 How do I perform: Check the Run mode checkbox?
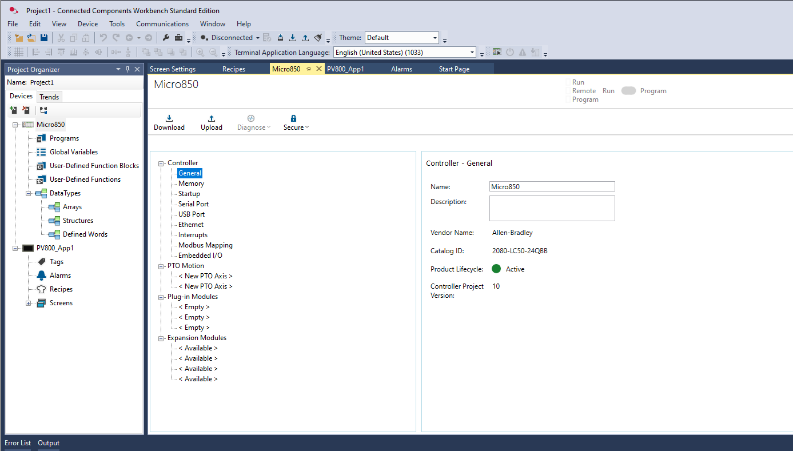[x=568, y=82]
